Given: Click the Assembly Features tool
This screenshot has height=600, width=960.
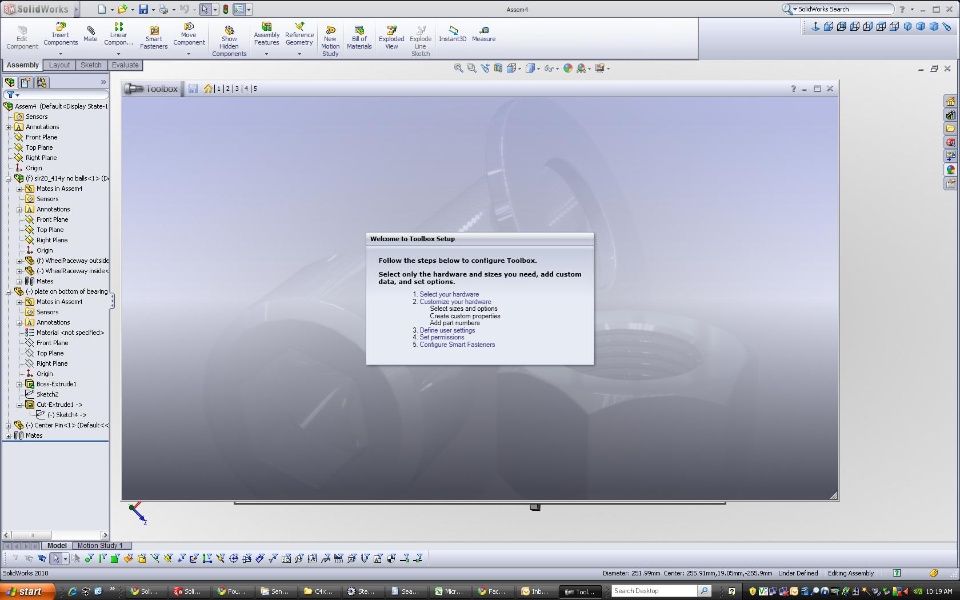Looking at the screenshot, I should 266,34.
